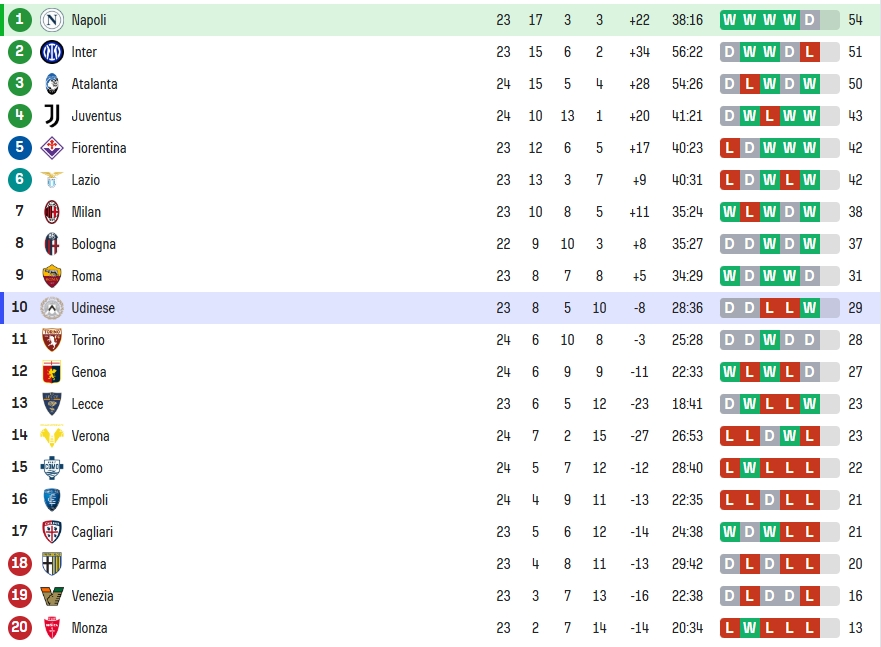The image size is (881, 647).
Task: Click the Fiorentina club crest
Action: pyautogui.click(x=52, y=148)
